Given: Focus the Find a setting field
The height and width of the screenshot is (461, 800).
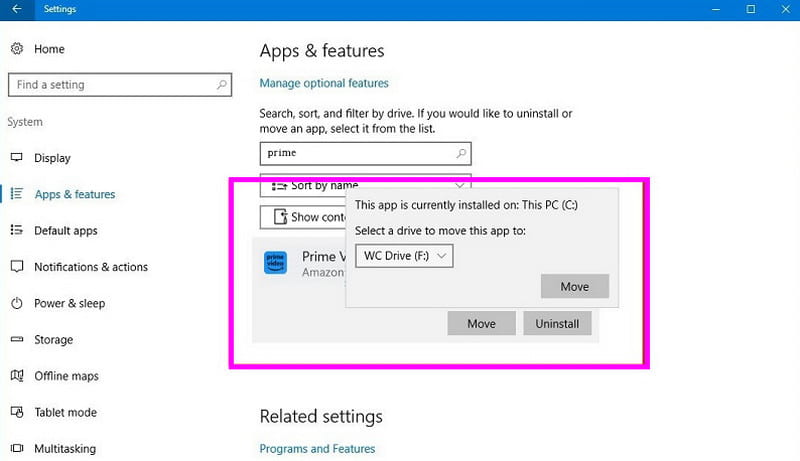Looking at the screenshot, I should pos(120,85).
